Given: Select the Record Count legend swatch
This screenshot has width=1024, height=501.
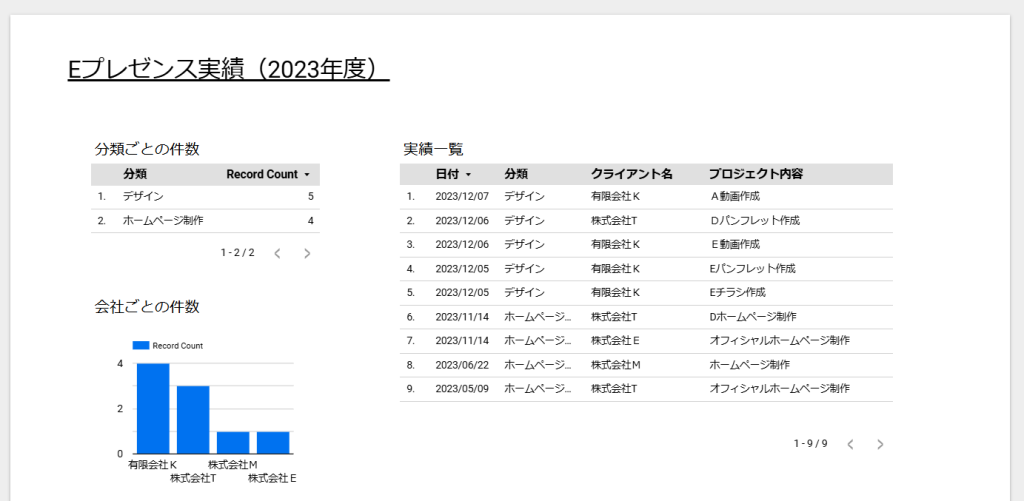Looking at the screenshot, I should coord(141,346).
